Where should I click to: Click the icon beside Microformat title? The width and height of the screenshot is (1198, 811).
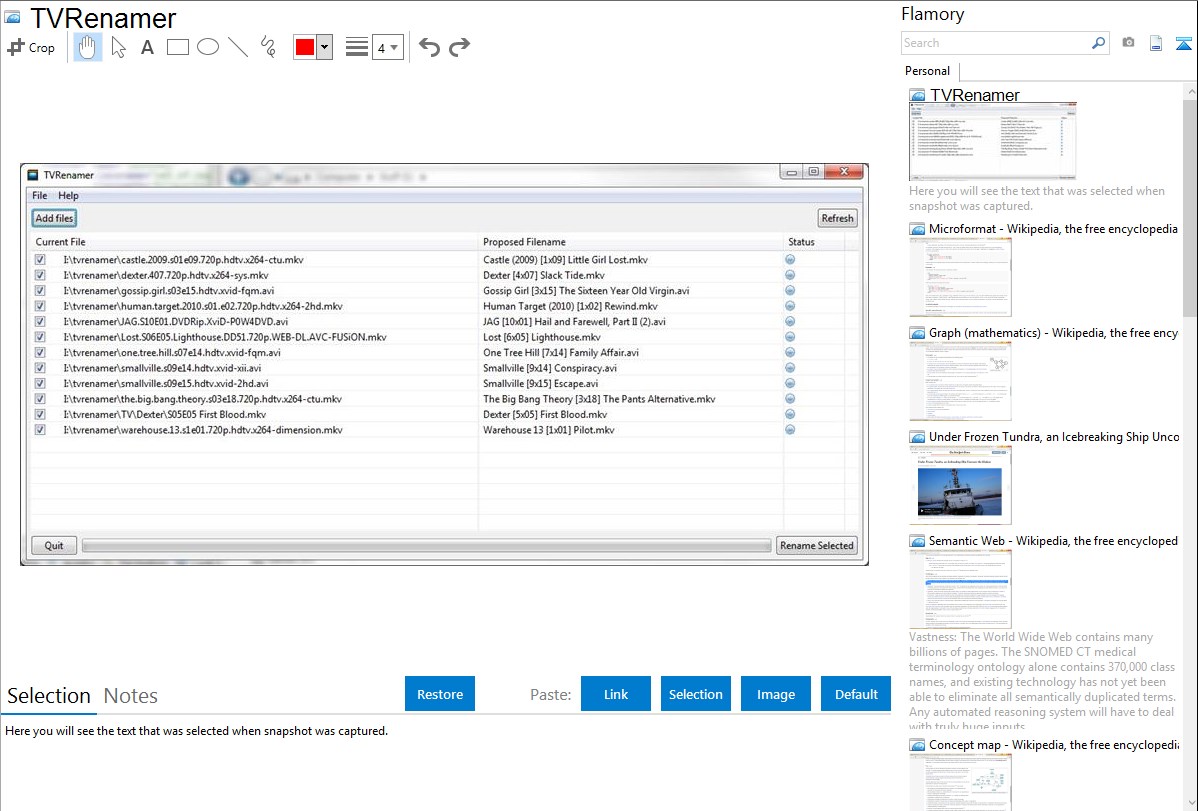[917, 229]
